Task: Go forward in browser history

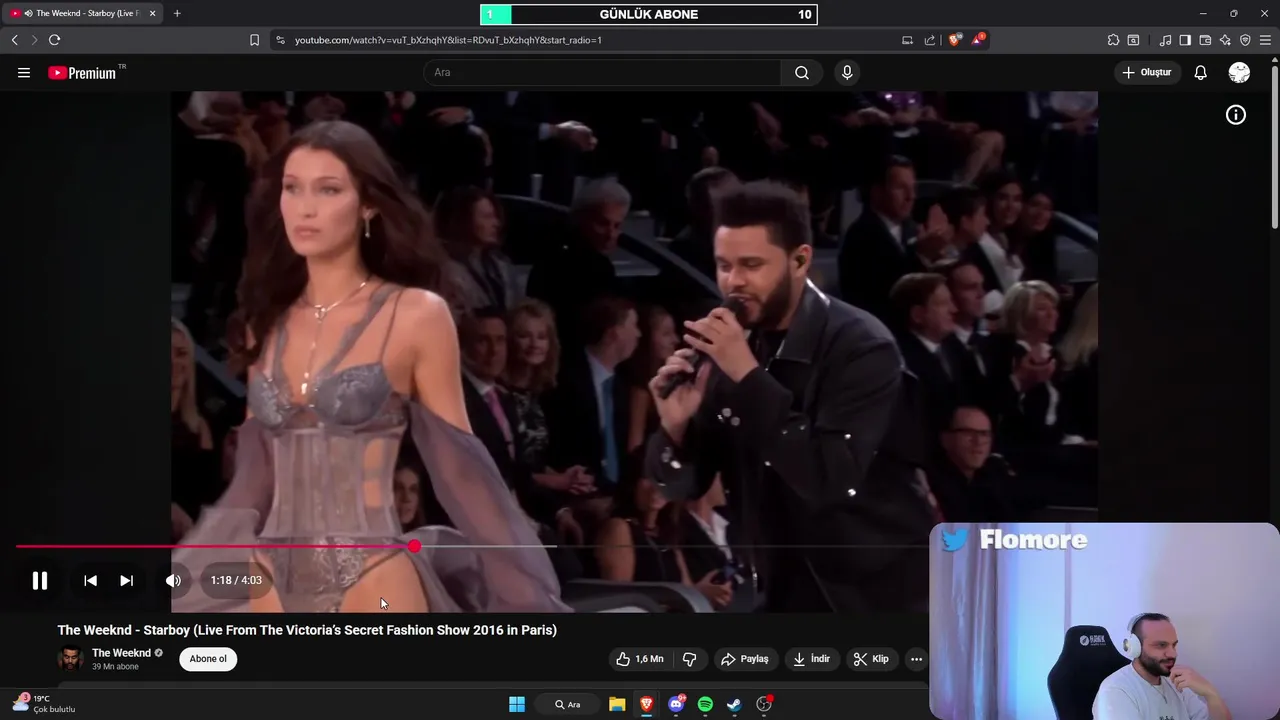Action: pos(34,40)
